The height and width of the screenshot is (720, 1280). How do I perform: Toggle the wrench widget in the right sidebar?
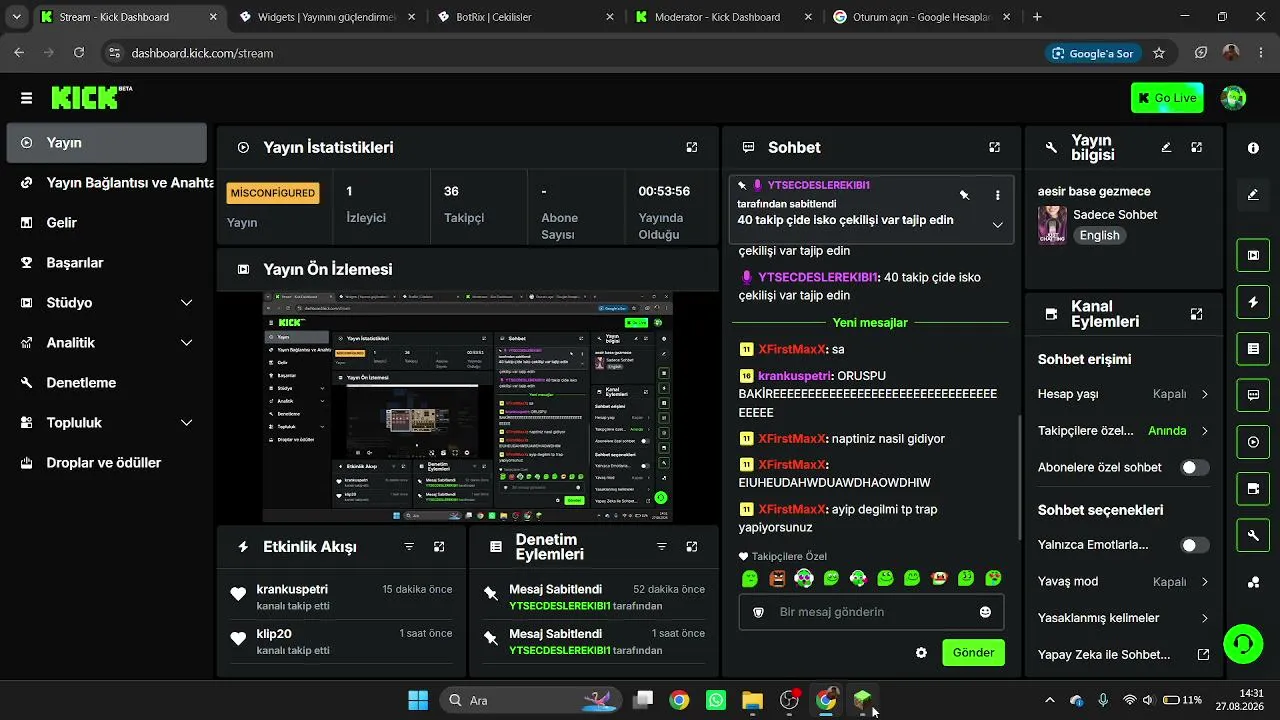tap(1253, 535)
